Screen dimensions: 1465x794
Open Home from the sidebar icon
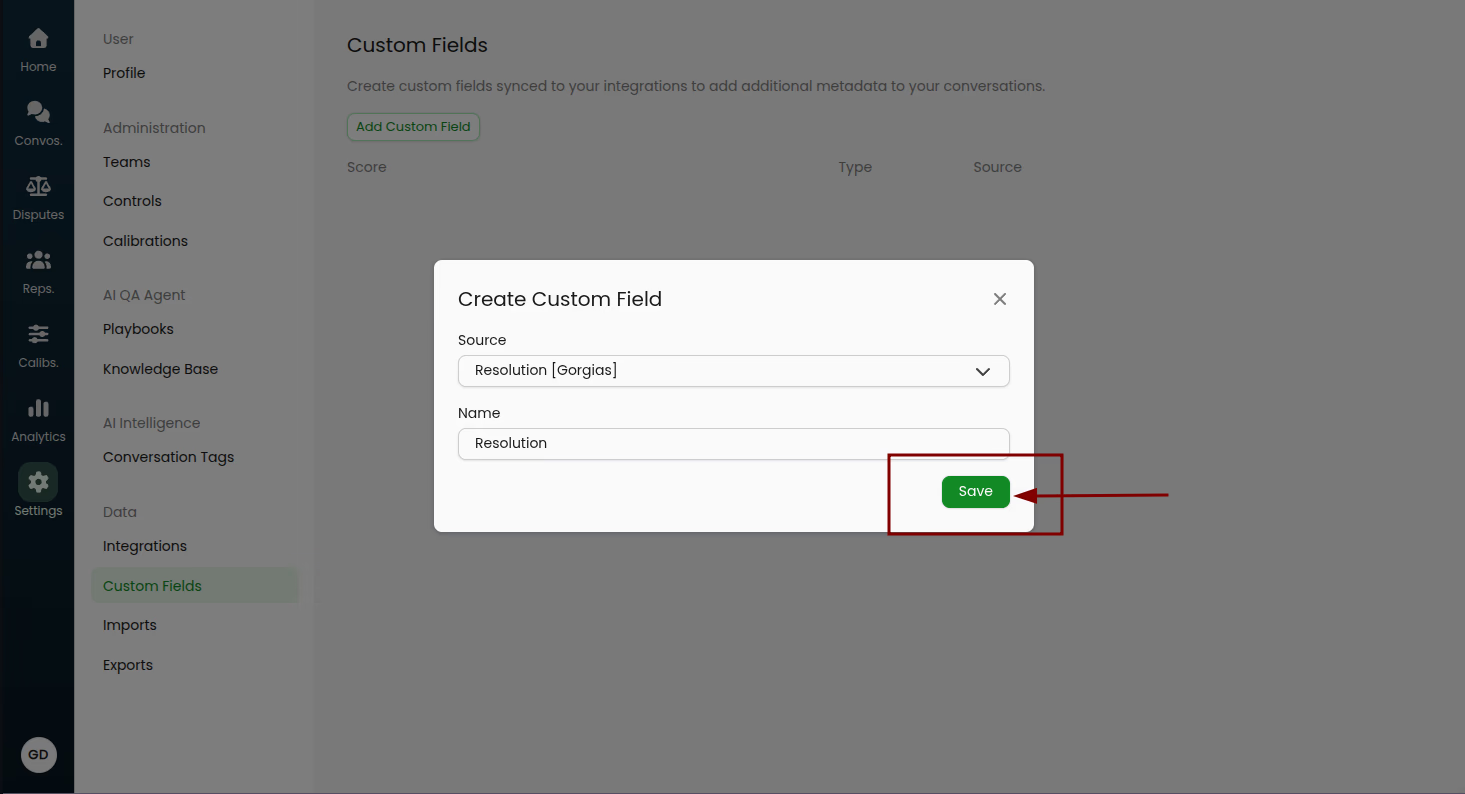(x=38, y=40)
